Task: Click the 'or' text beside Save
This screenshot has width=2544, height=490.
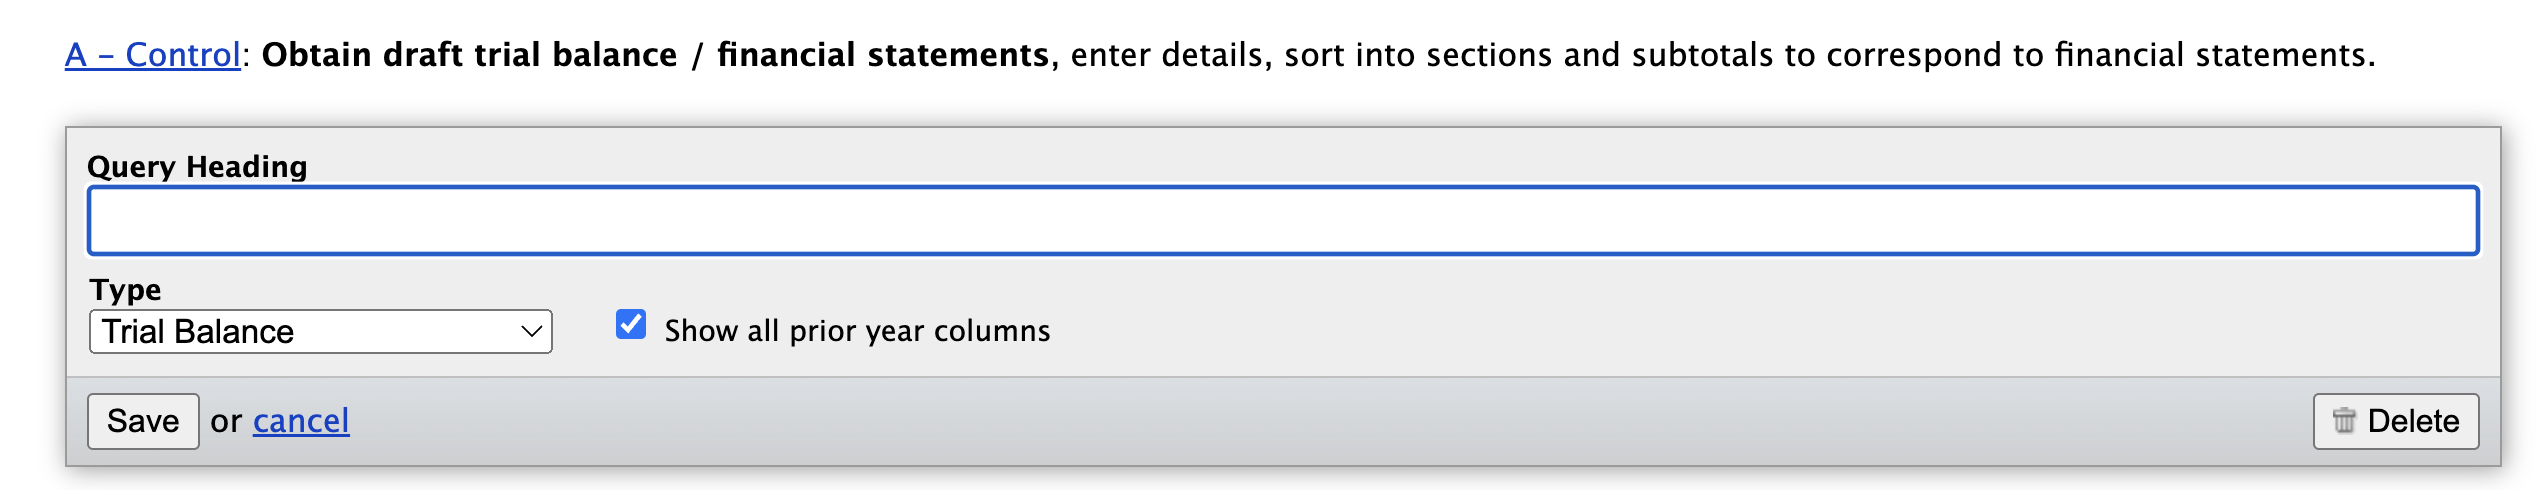Action: click(226, 422)
